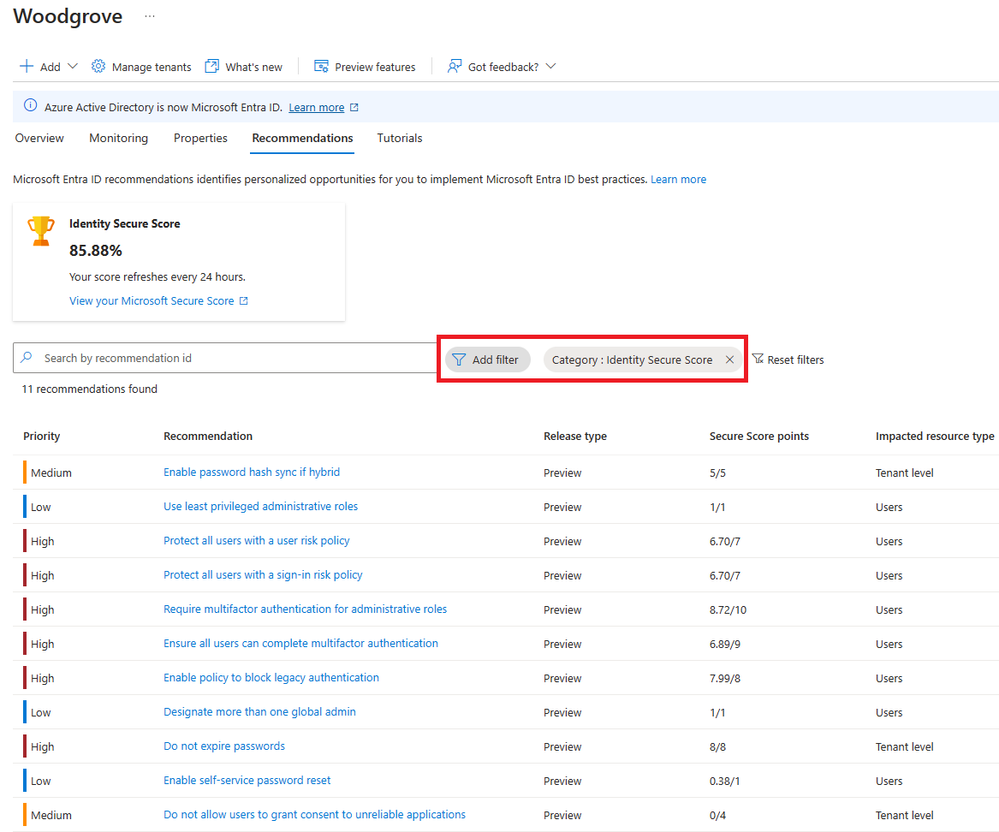
Task: Click the Recommendation column header
Action: (x=208, y=436)
